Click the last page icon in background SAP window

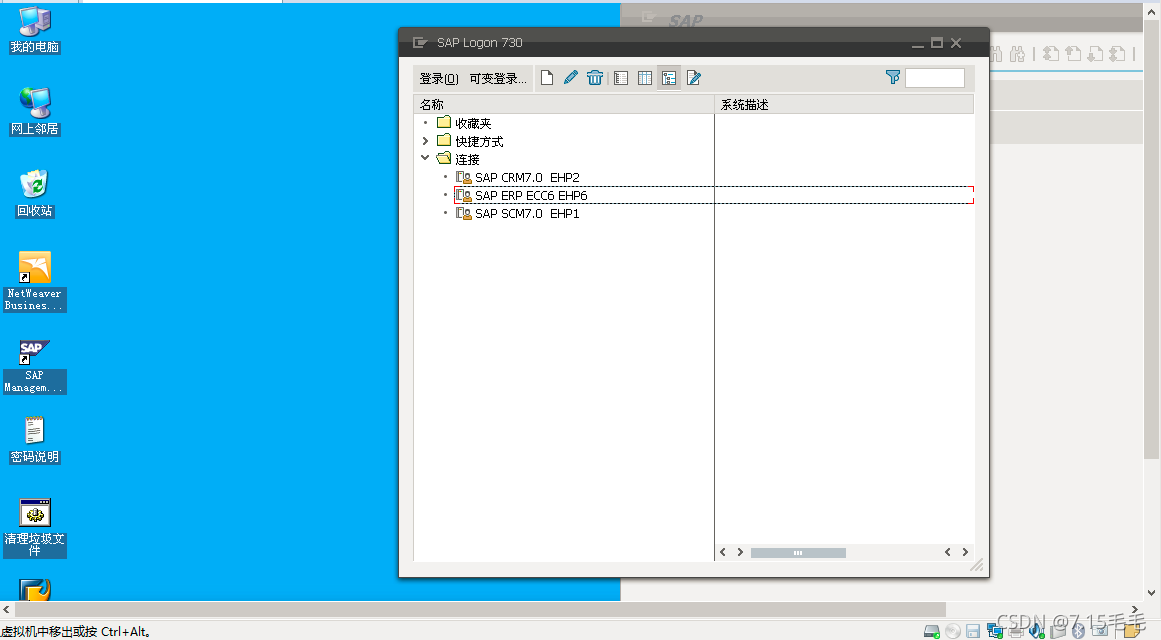1117,53
